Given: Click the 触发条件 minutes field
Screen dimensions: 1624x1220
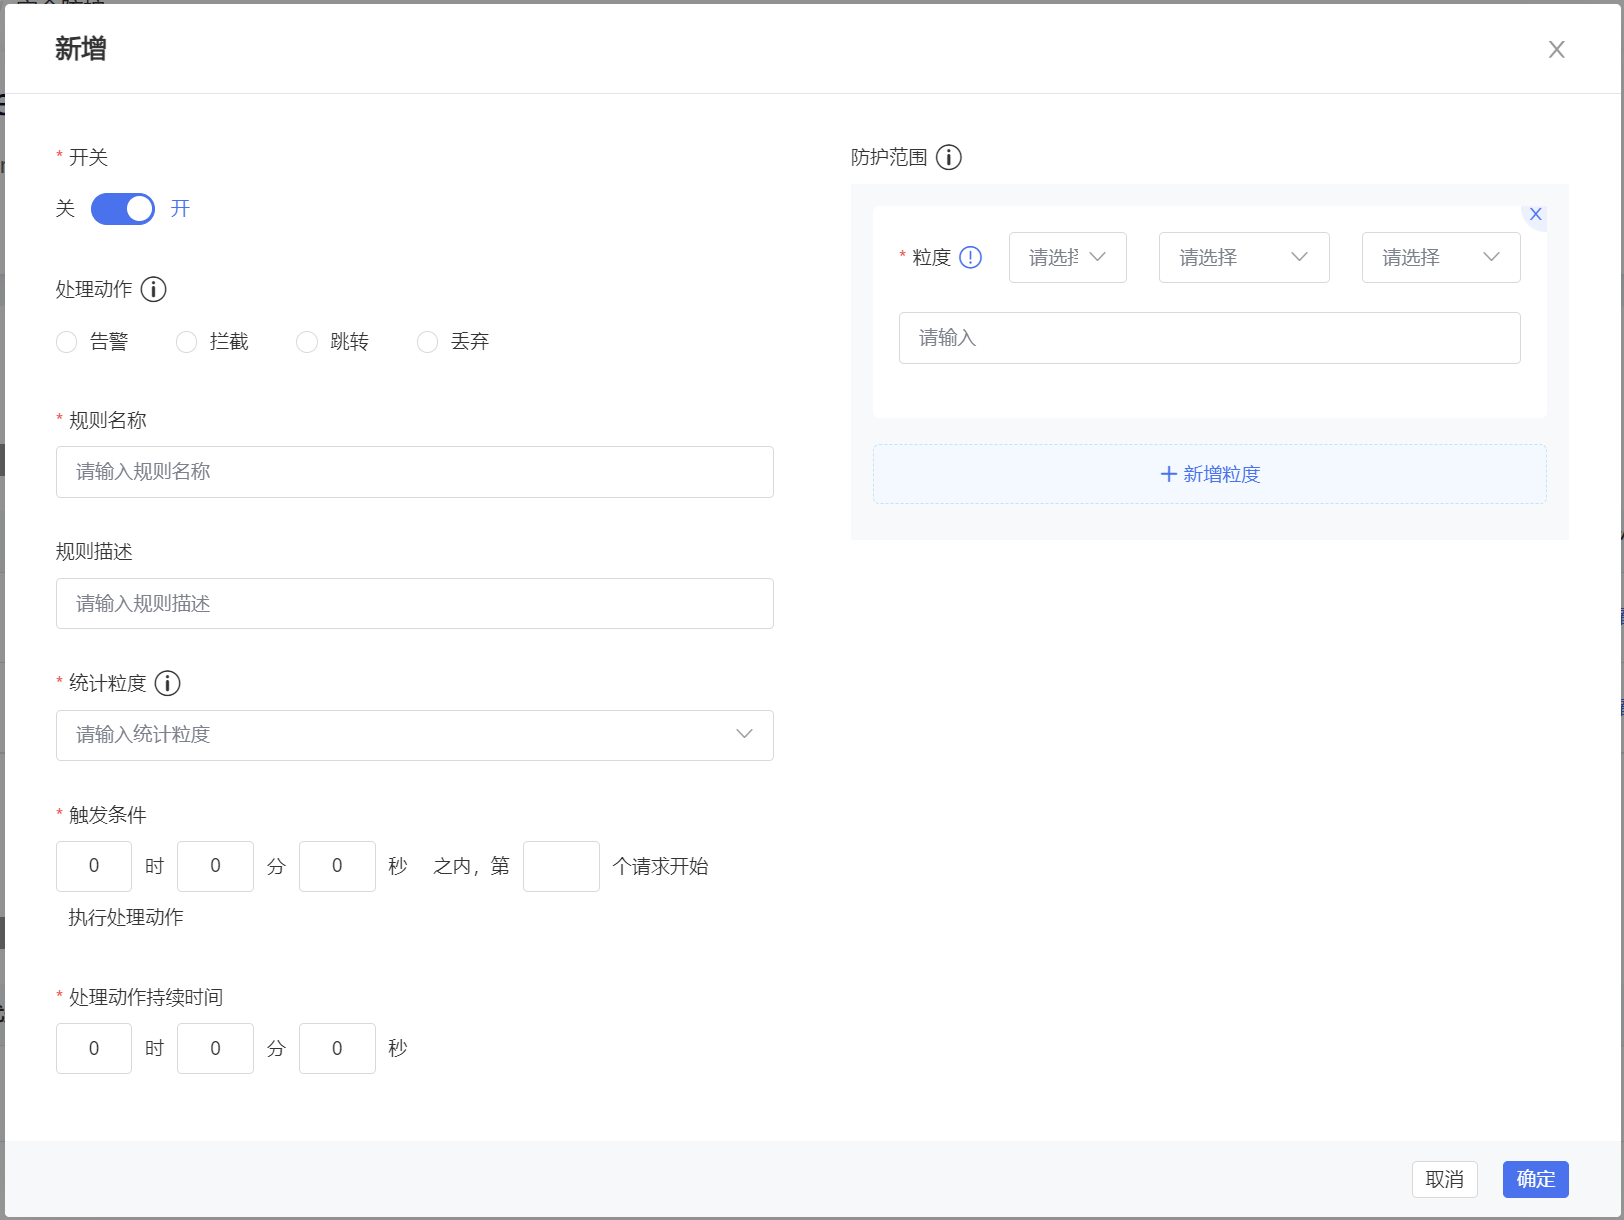Looking at the screenshot, I should coord(215,866).
